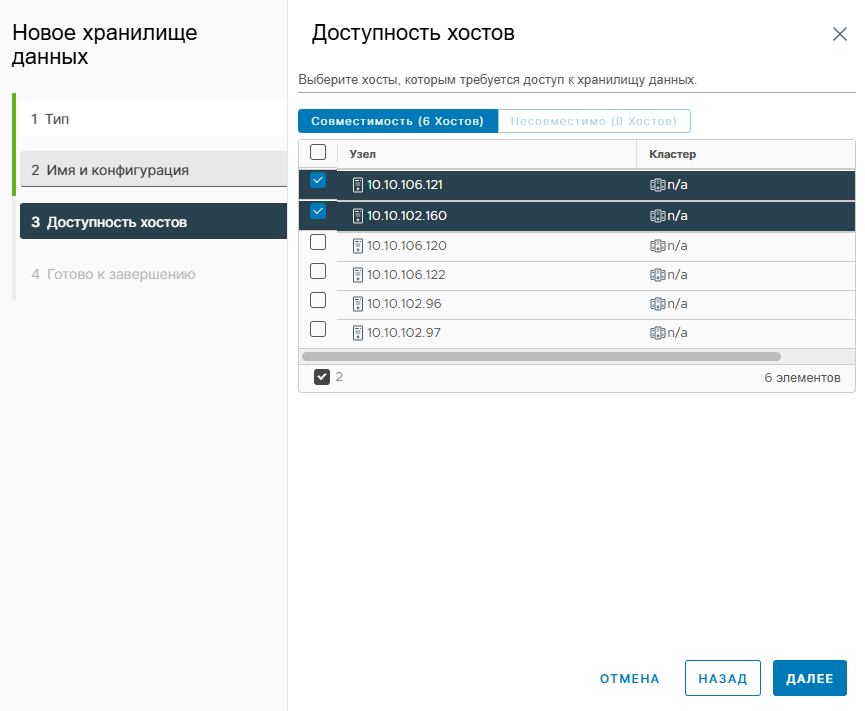Image resolution: width=865 pixels, height=711 pixels.
Task: Click cluster icon in 10.10.102.97 row
Action: [658, 333]
